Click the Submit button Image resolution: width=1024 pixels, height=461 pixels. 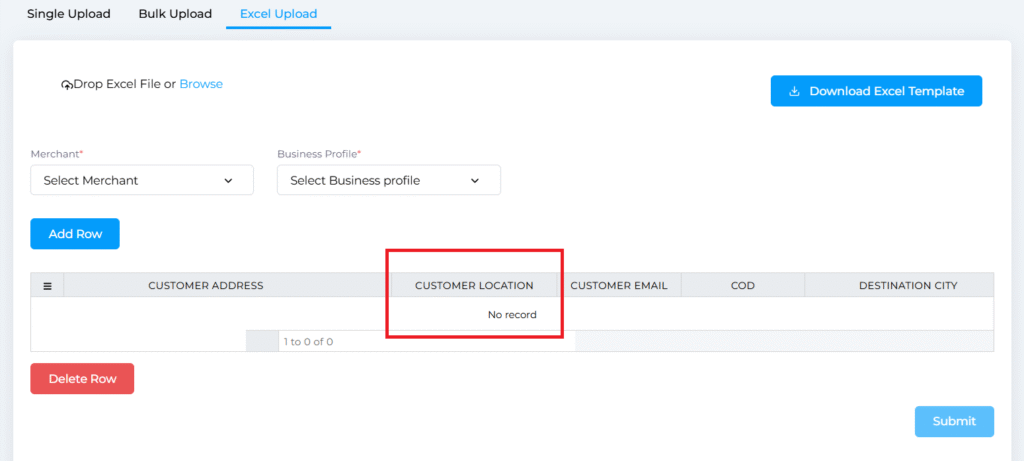(x=953, y=421)
